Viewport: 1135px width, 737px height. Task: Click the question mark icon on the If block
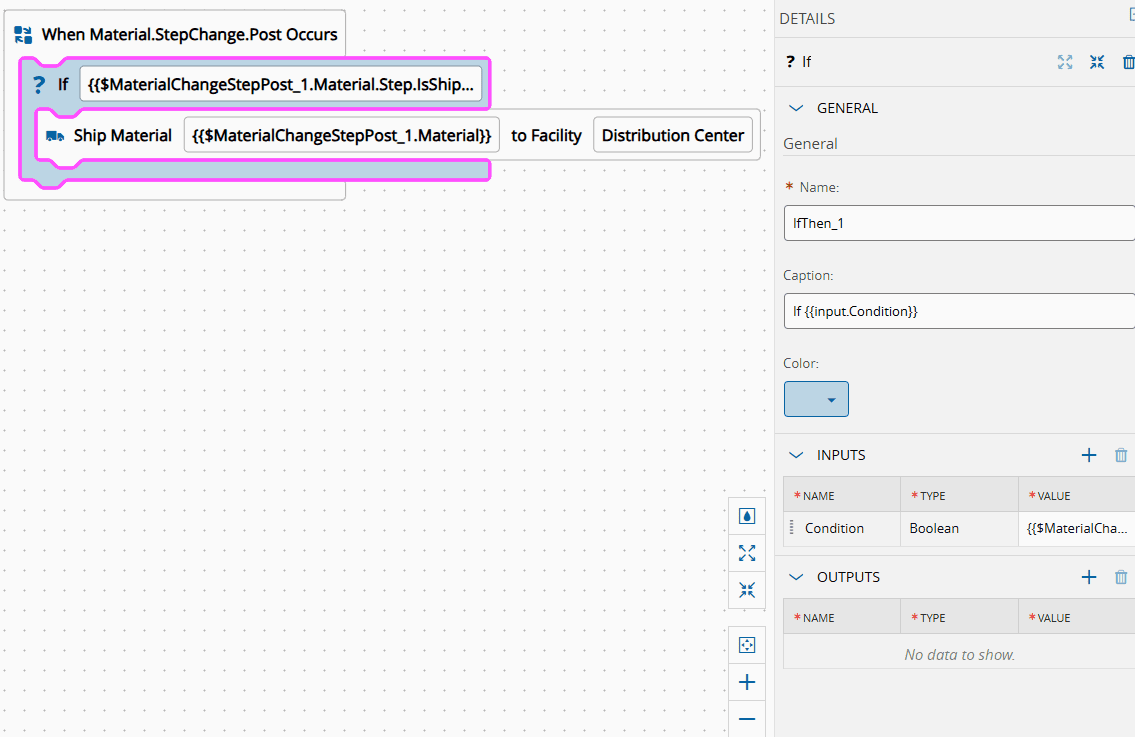(x=39, y=85)
